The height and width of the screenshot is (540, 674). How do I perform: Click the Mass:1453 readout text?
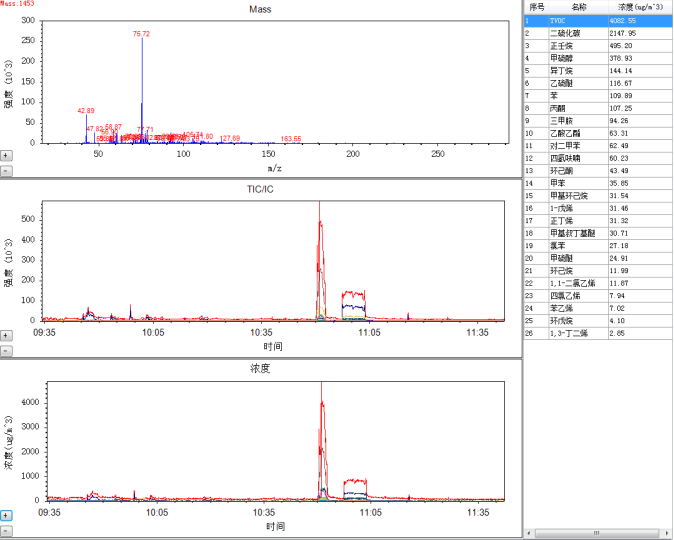[17, 3]
